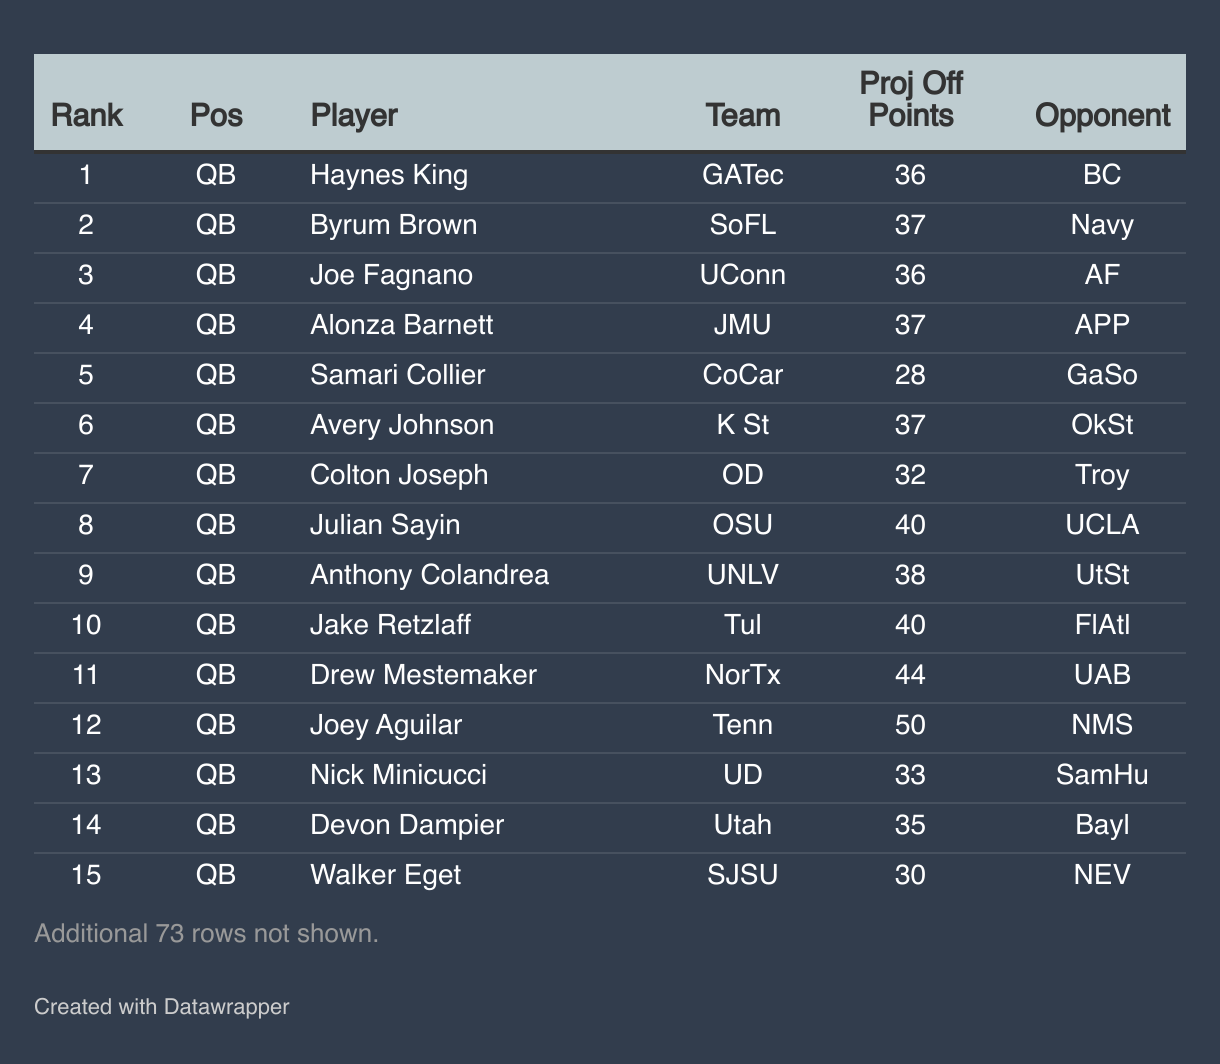The height and width of the screenshot is (1064, 1220).
Task: Click the Opponent column header
Action: coord(1102,115)
